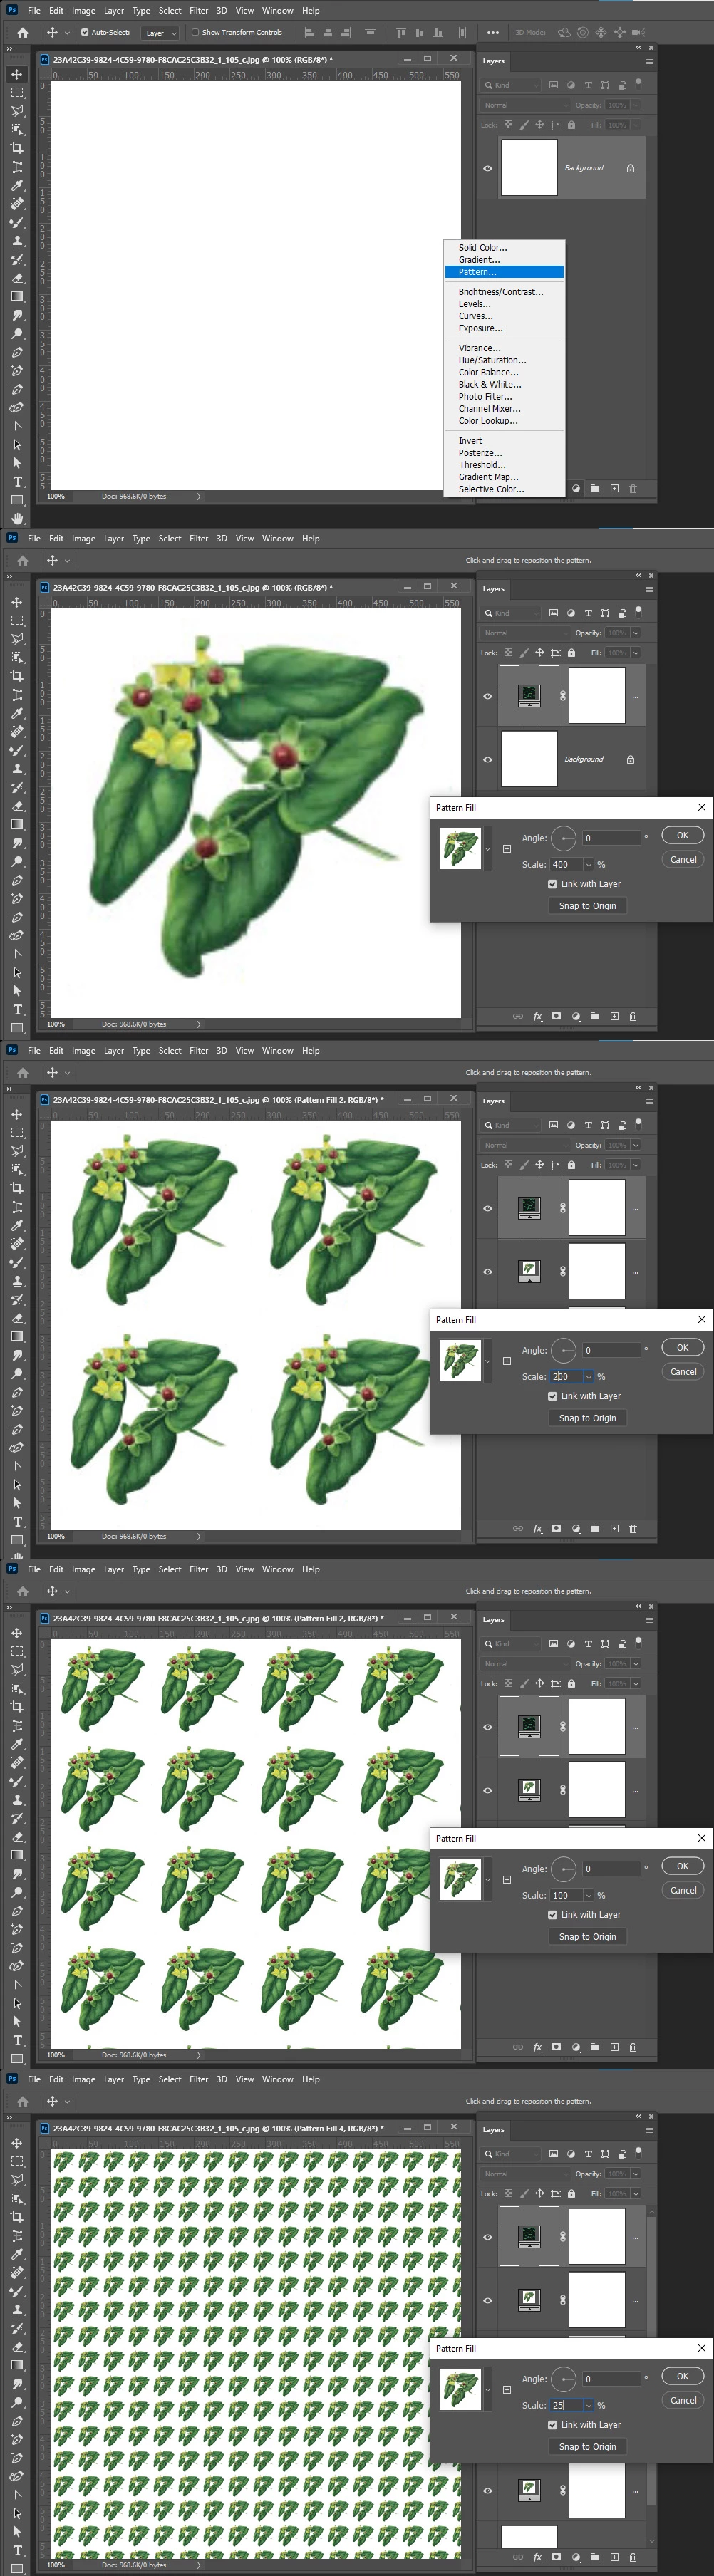The height and width of the screenshot is (2576, 714).
Task: Click the pattern thumbnail swatch in Scale 400 dialog
Action: point(460,848)
